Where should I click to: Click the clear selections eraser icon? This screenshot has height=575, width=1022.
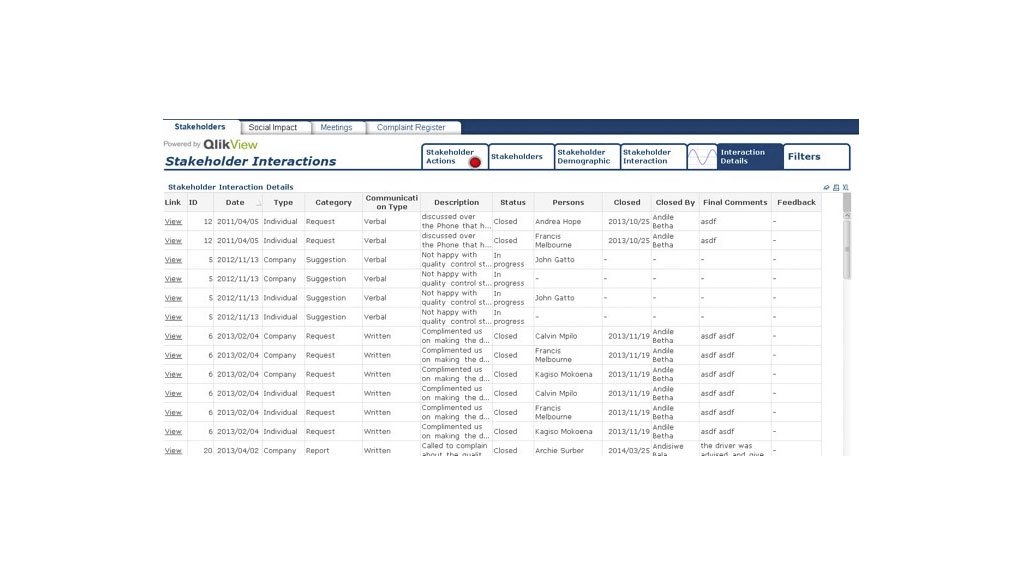[826, 187]
